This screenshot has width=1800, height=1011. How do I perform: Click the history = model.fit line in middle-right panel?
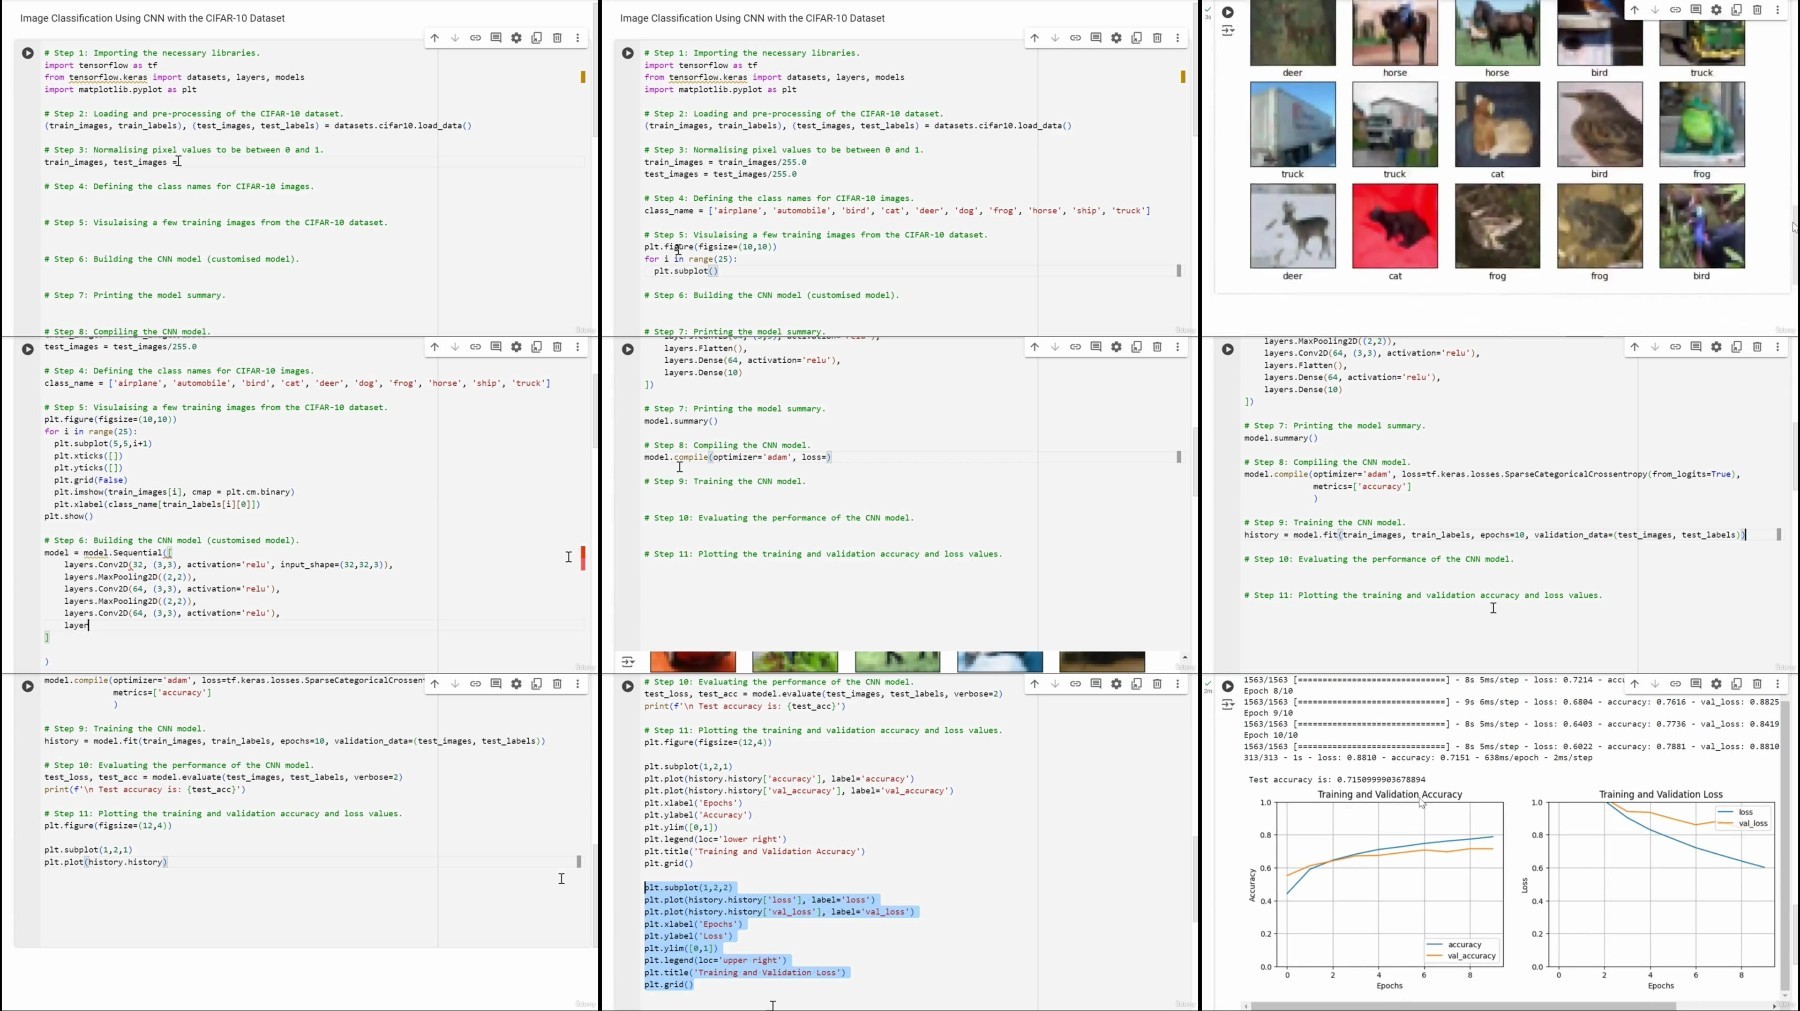[1494, 535]
